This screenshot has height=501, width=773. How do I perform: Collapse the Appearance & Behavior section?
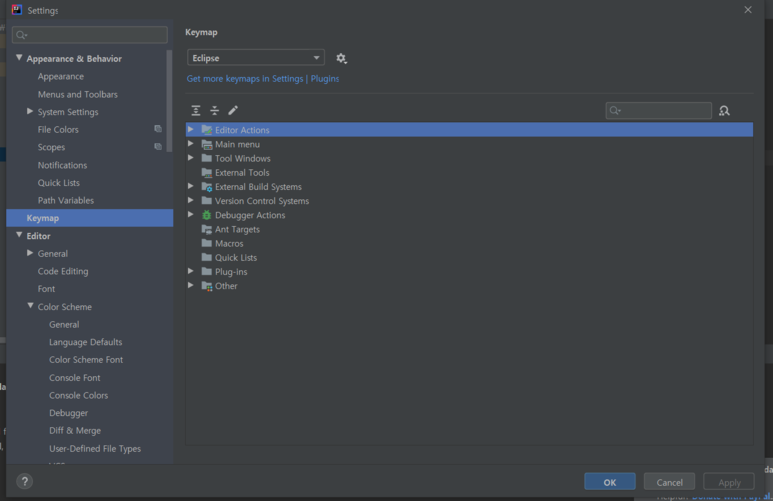[19, 58]
